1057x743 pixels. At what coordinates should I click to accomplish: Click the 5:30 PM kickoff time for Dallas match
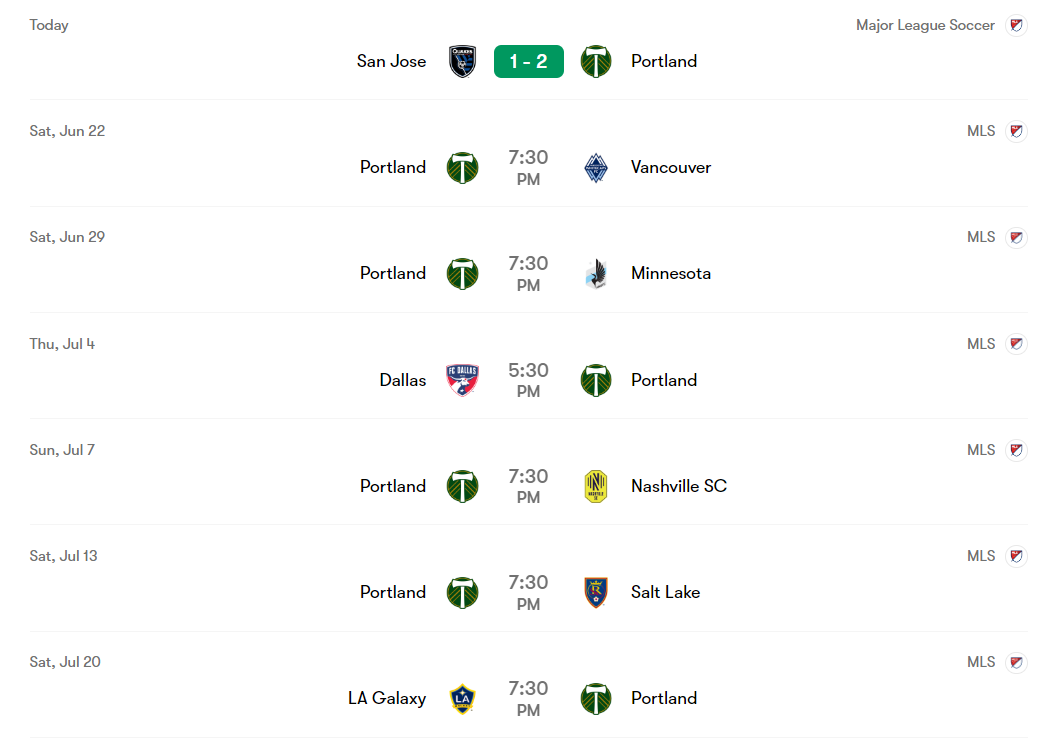(528, 380)
